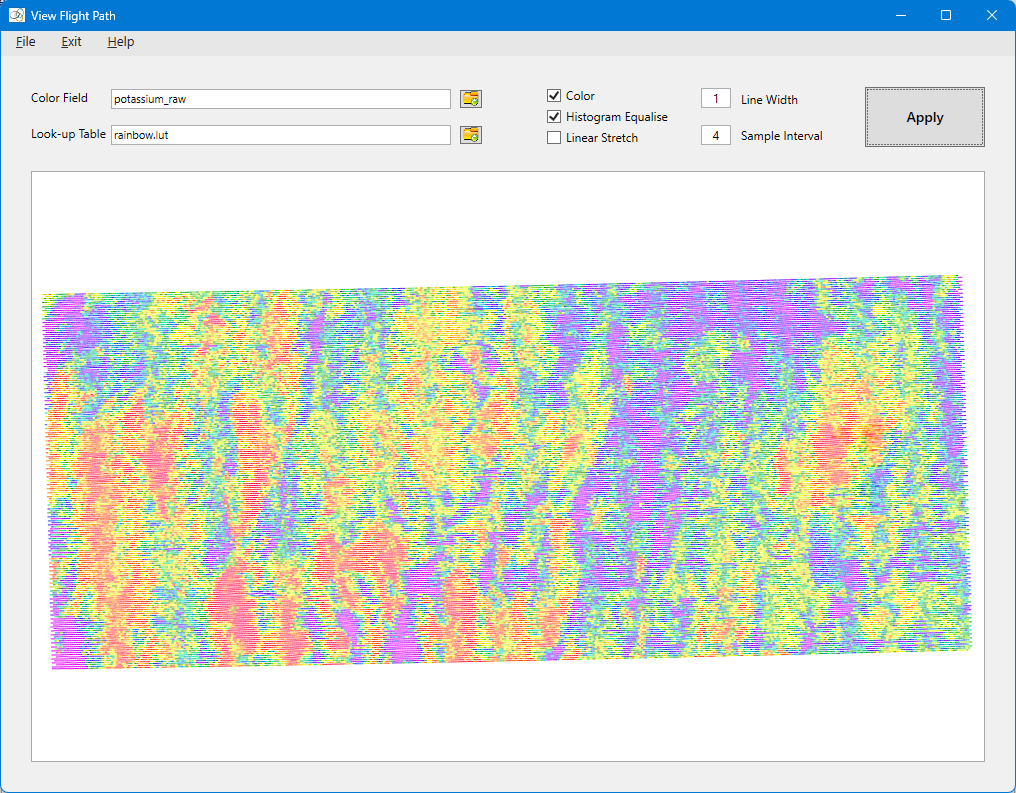The width and height of the screenshot is (1016, 793).
Task: Select the Line Width value box
Action: [x=715, y=99]
